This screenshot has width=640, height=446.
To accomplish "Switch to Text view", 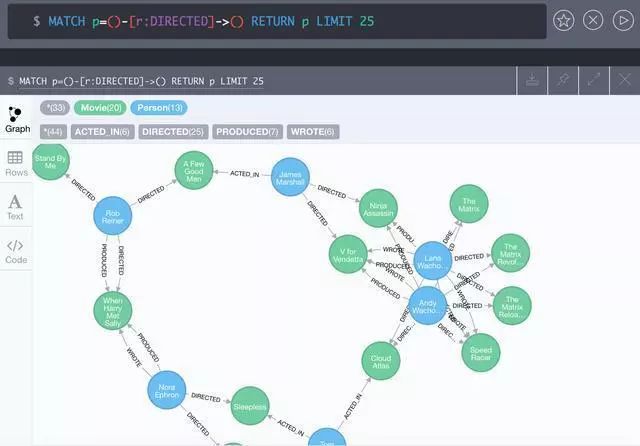I will click(16, 207).
